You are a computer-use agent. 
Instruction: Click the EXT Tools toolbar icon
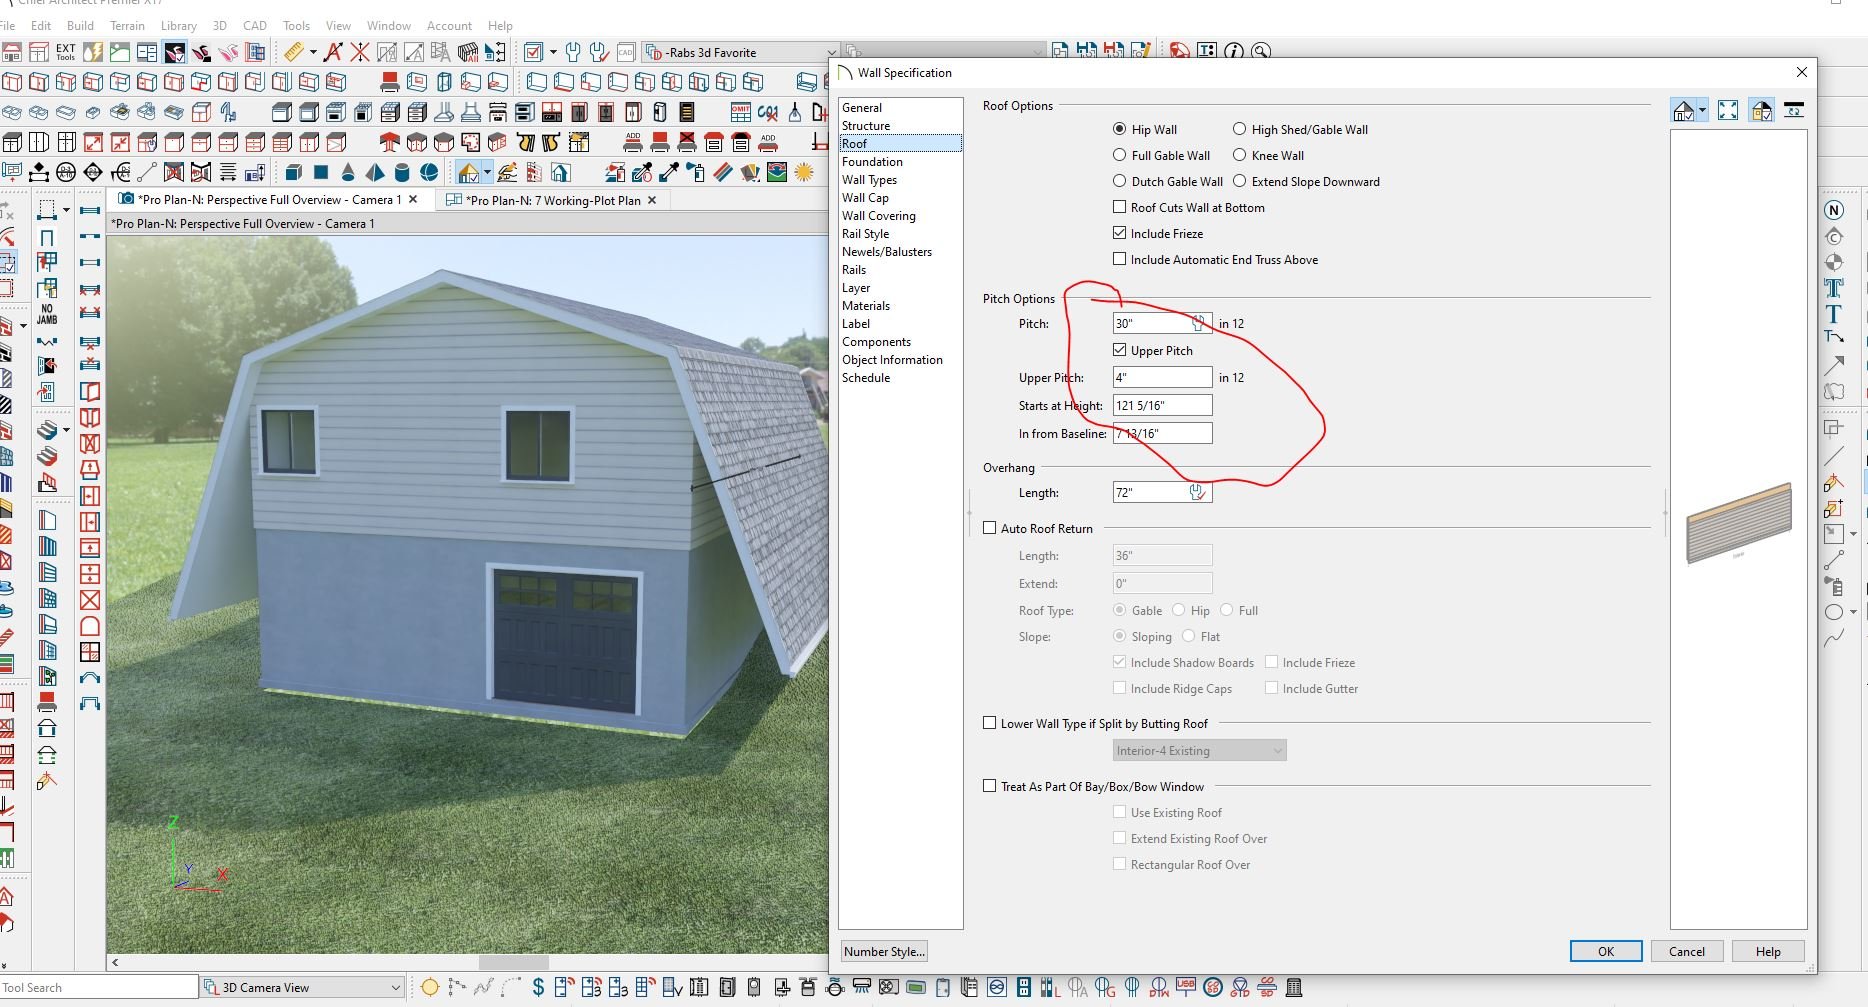(66, 52)
